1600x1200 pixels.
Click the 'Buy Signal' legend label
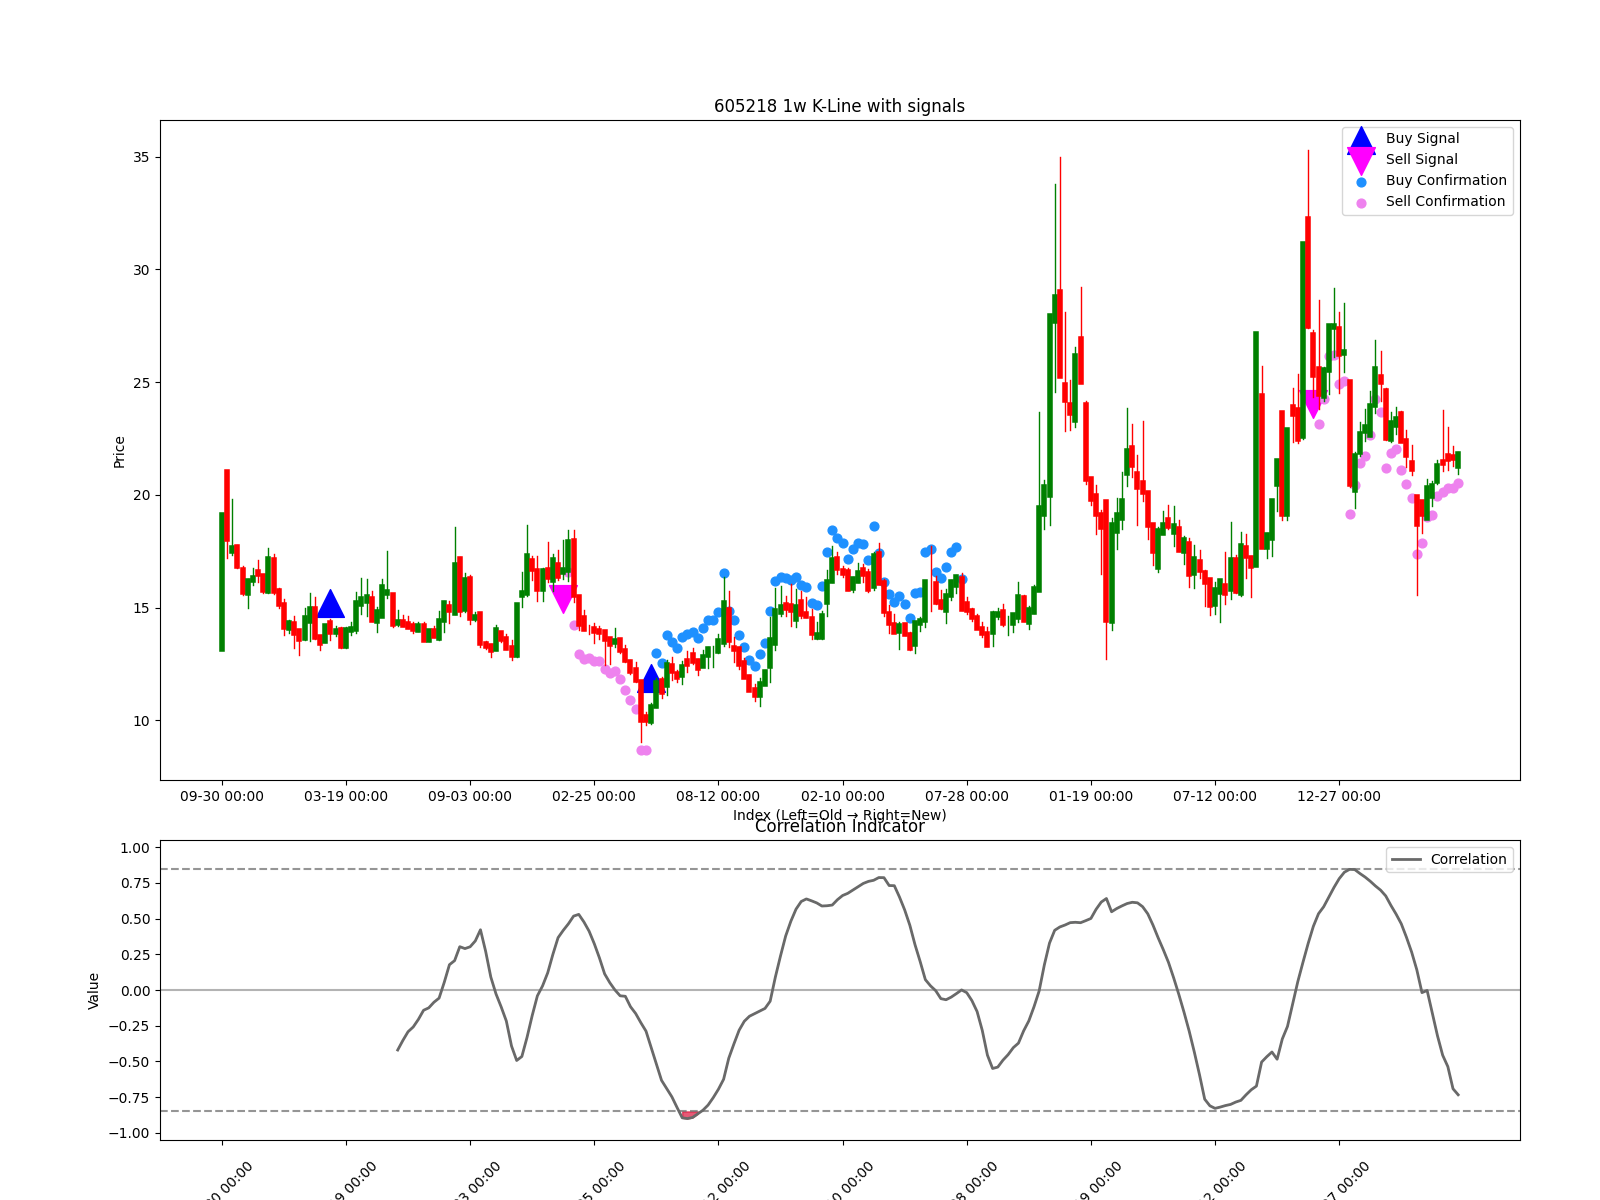pyautogui.click(x=1422, y=138)
